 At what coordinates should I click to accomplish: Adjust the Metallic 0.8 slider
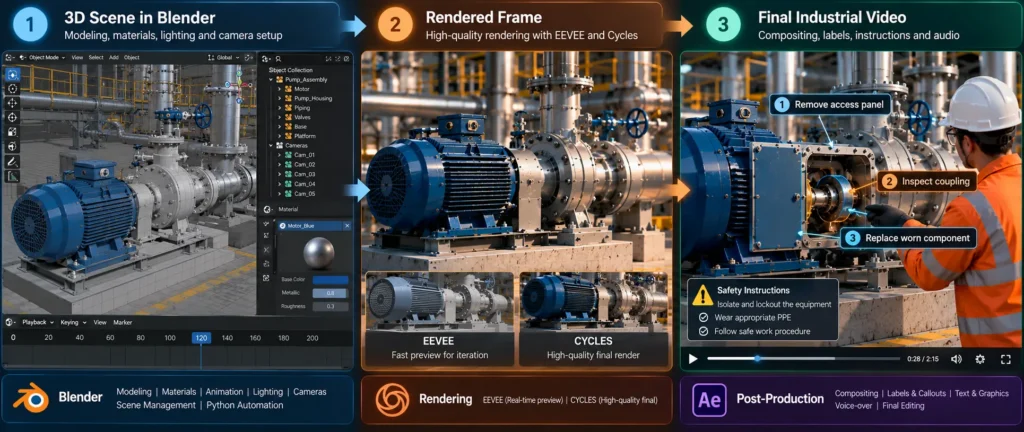[x=330, y=293]
